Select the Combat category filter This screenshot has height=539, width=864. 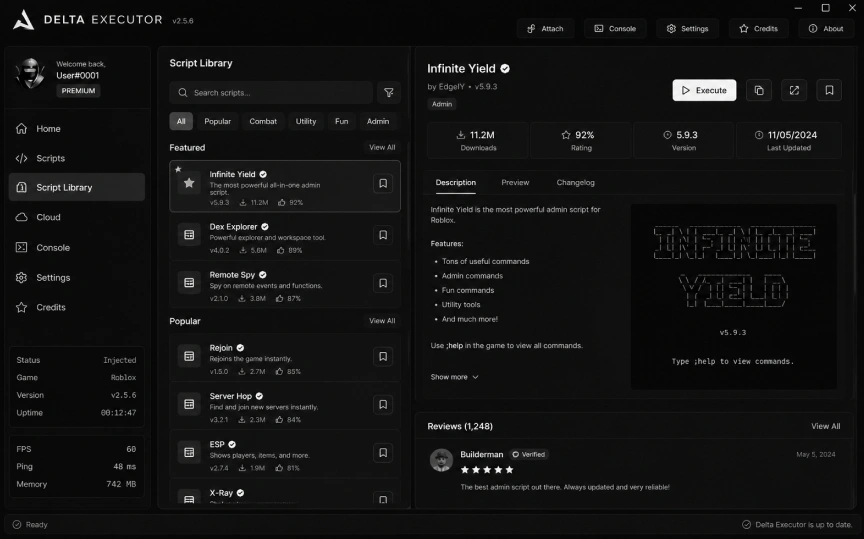pos(263,121)
